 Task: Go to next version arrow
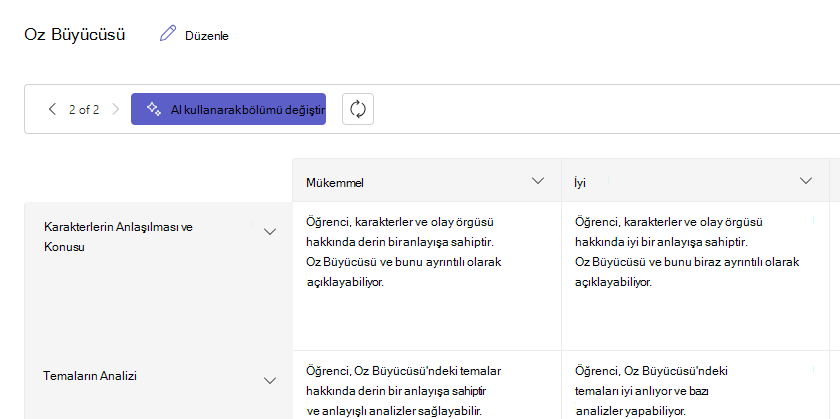click(115, 109)
